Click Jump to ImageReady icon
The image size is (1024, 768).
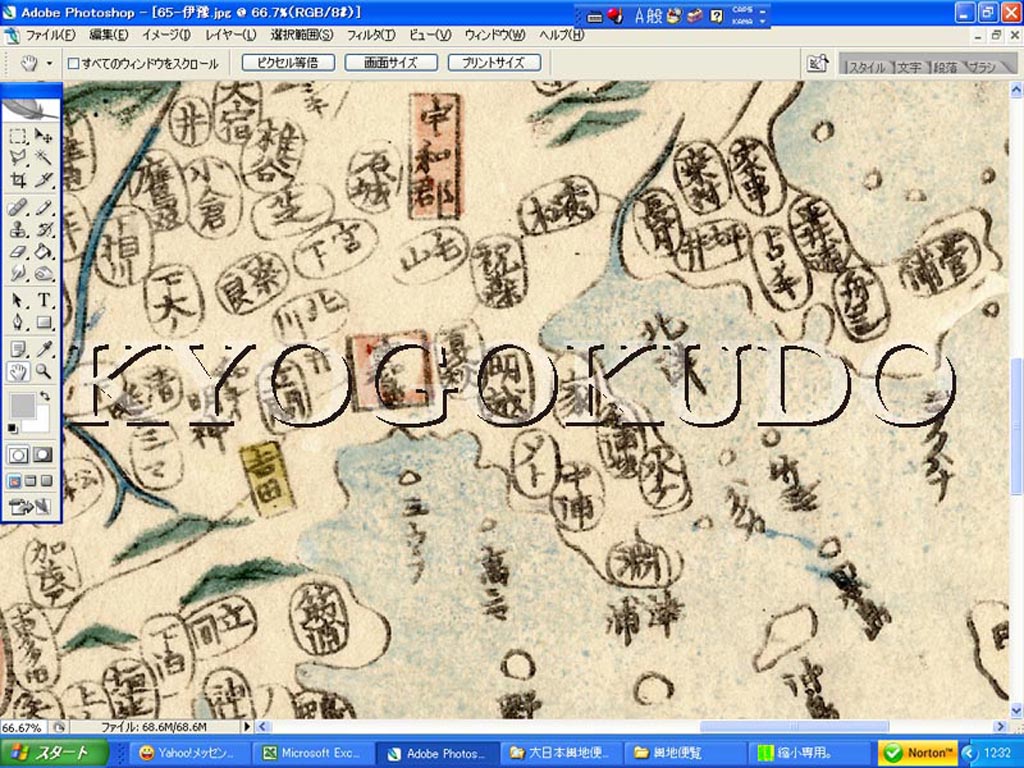tap(30, 505)
